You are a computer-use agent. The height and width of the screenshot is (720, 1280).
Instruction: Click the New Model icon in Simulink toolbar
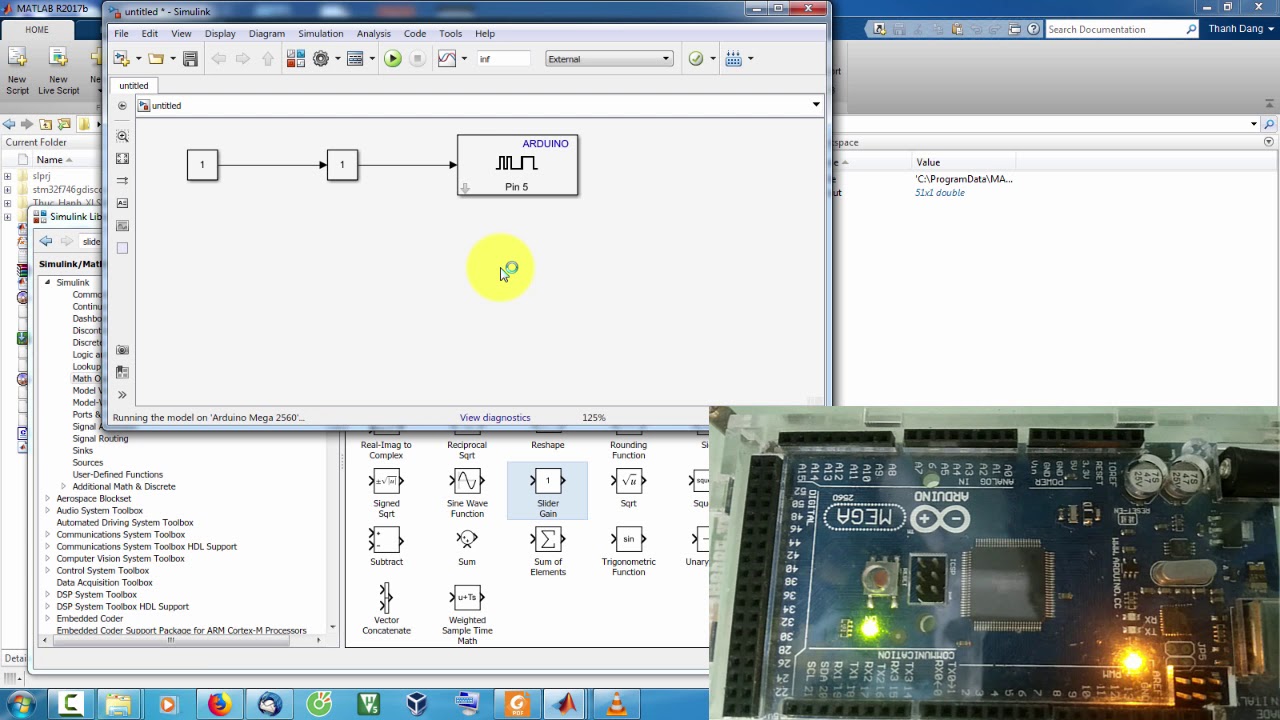[121, 59]
